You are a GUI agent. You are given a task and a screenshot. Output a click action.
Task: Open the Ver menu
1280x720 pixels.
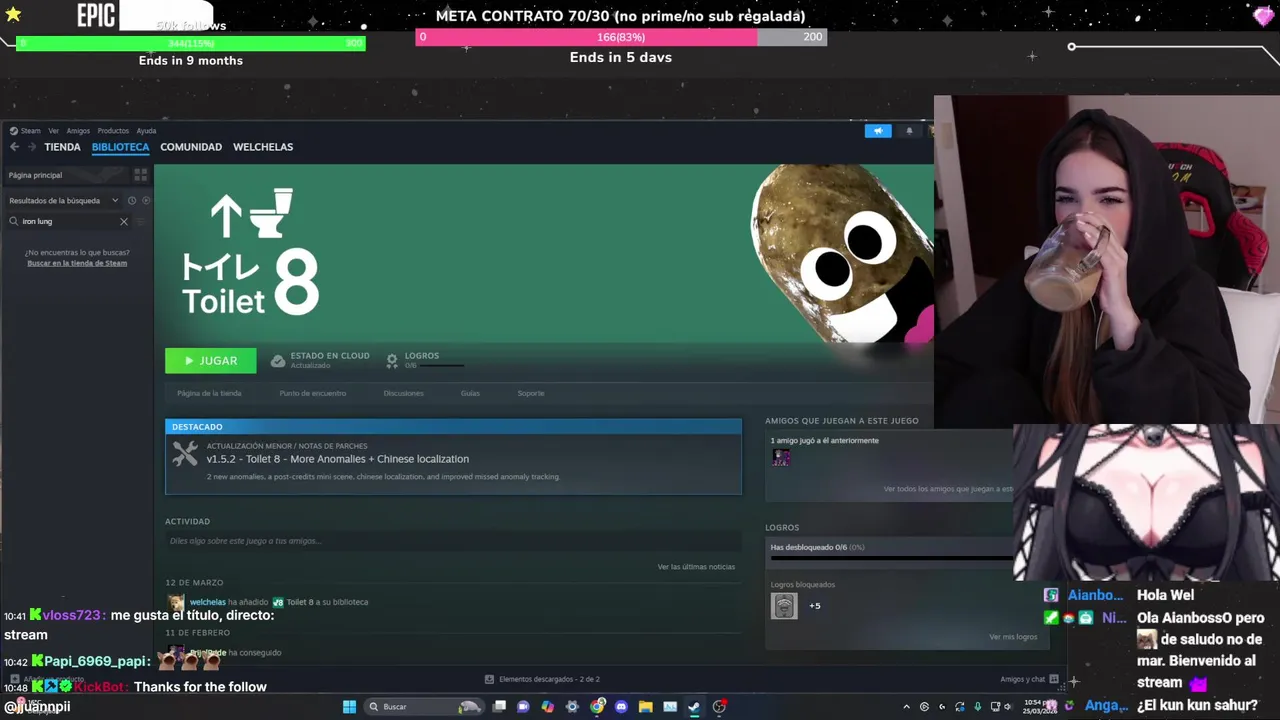(x=54, y=131)
